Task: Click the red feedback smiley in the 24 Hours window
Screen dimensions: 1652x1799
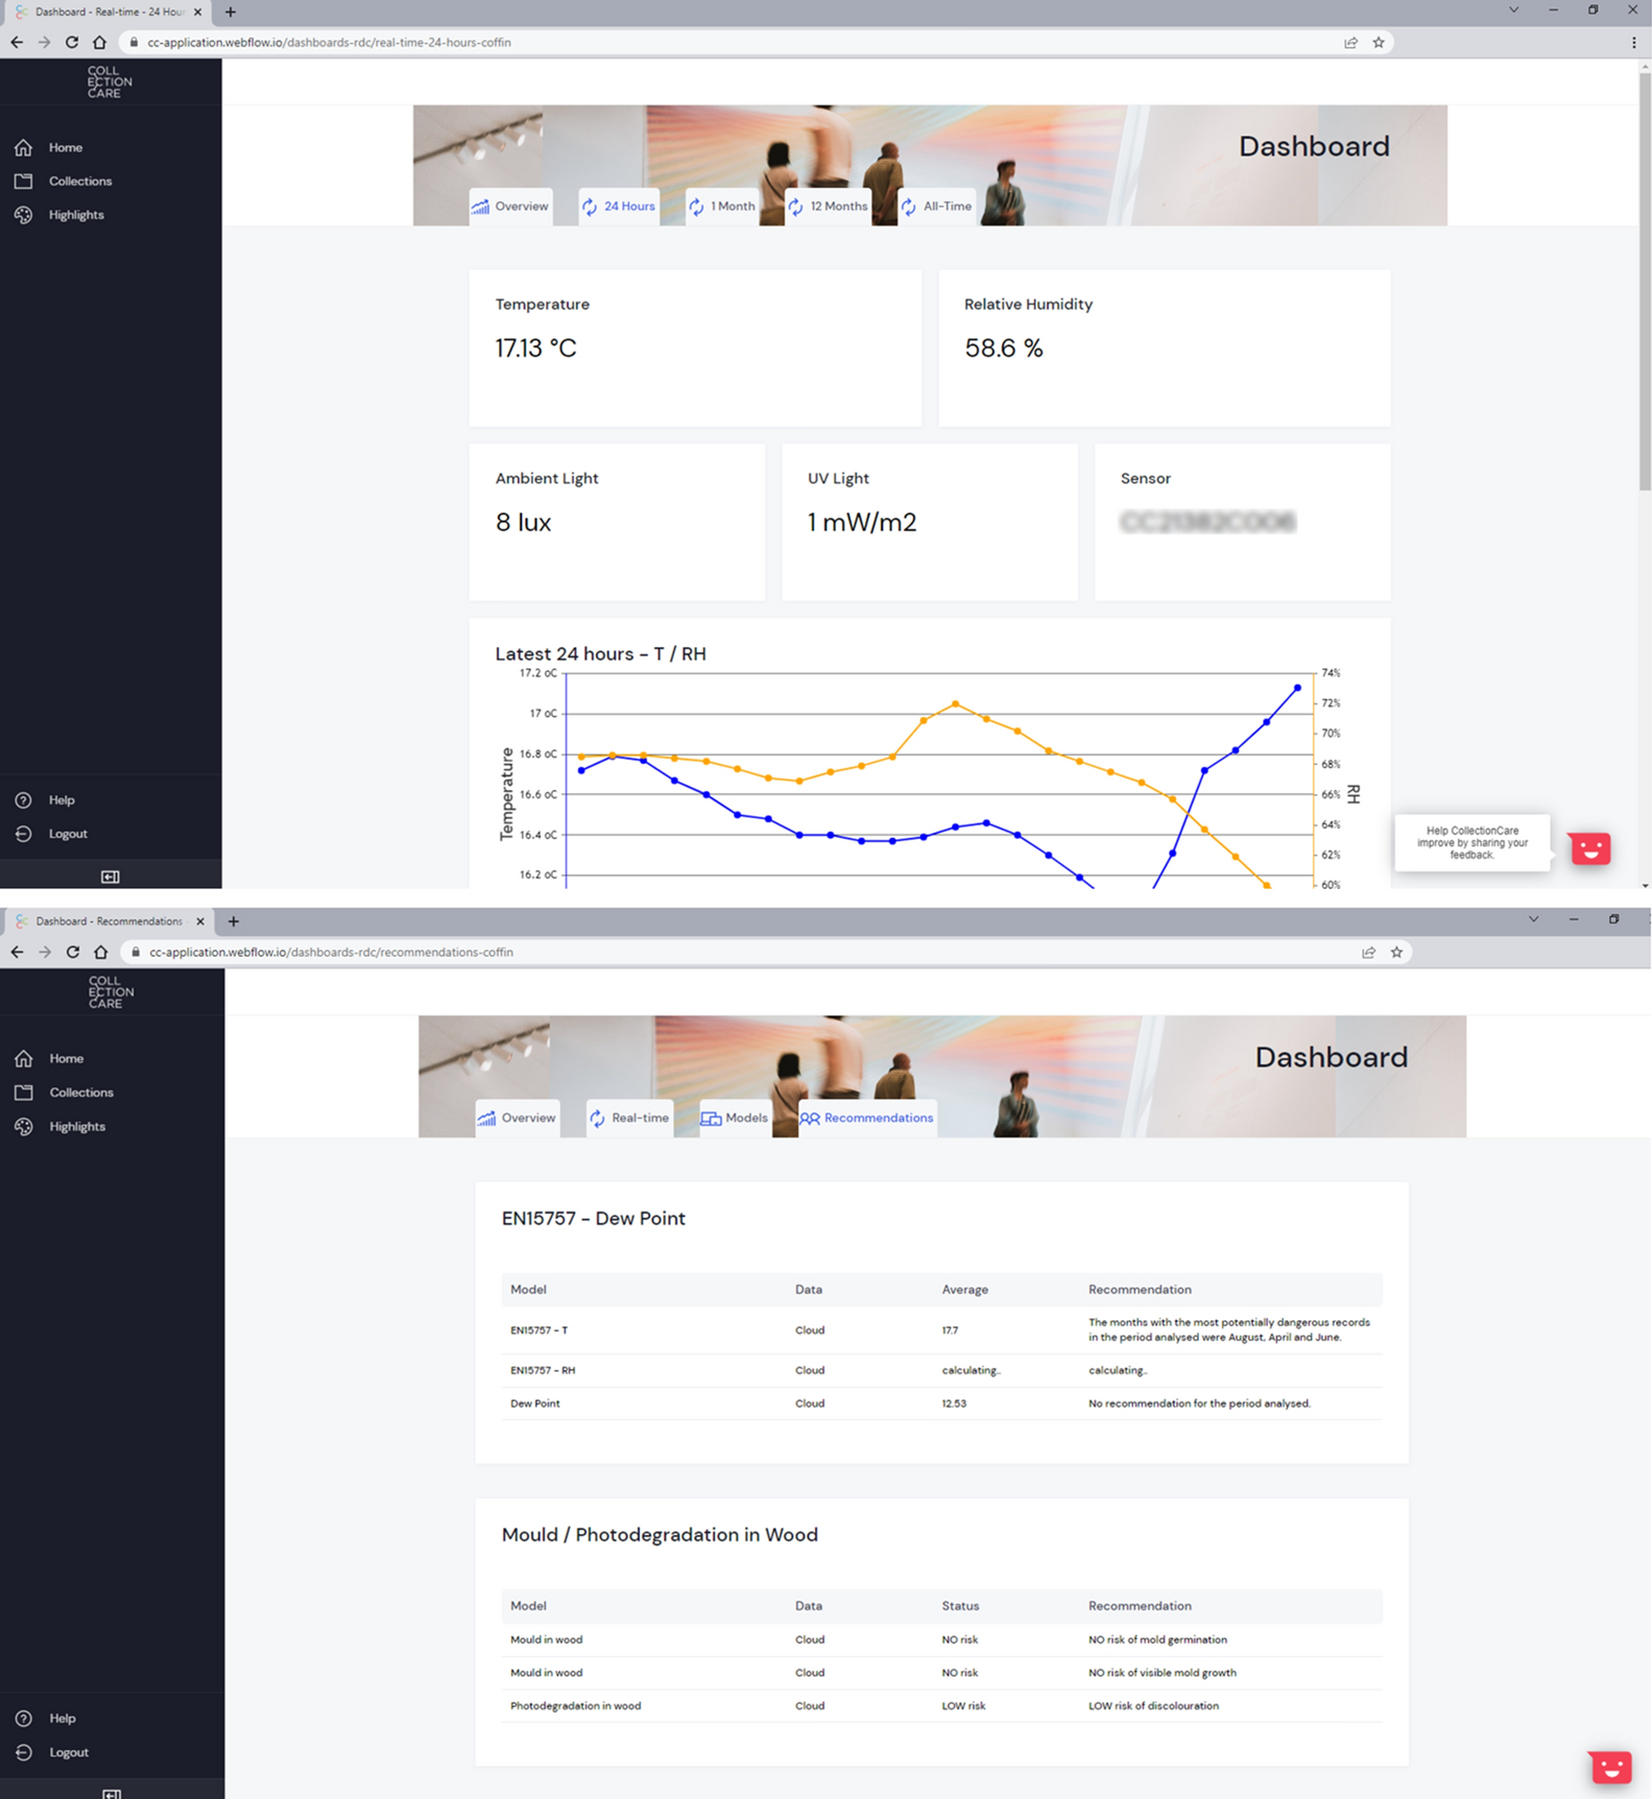Action: point(1590,848)
